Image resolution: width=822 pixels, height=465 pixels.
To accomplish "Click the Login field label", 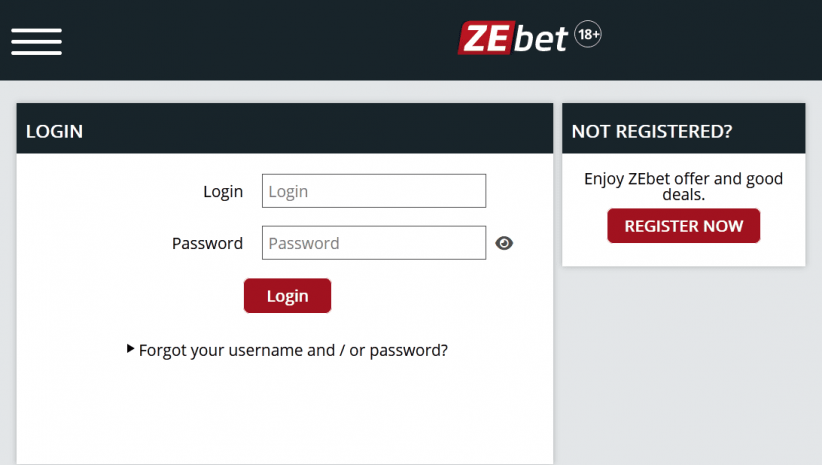I will pyautogui.click(x=223, y=191).
